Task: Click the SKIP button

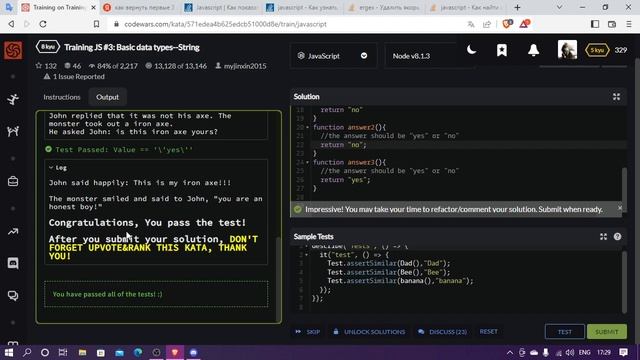Action: (x=308, y=332)
